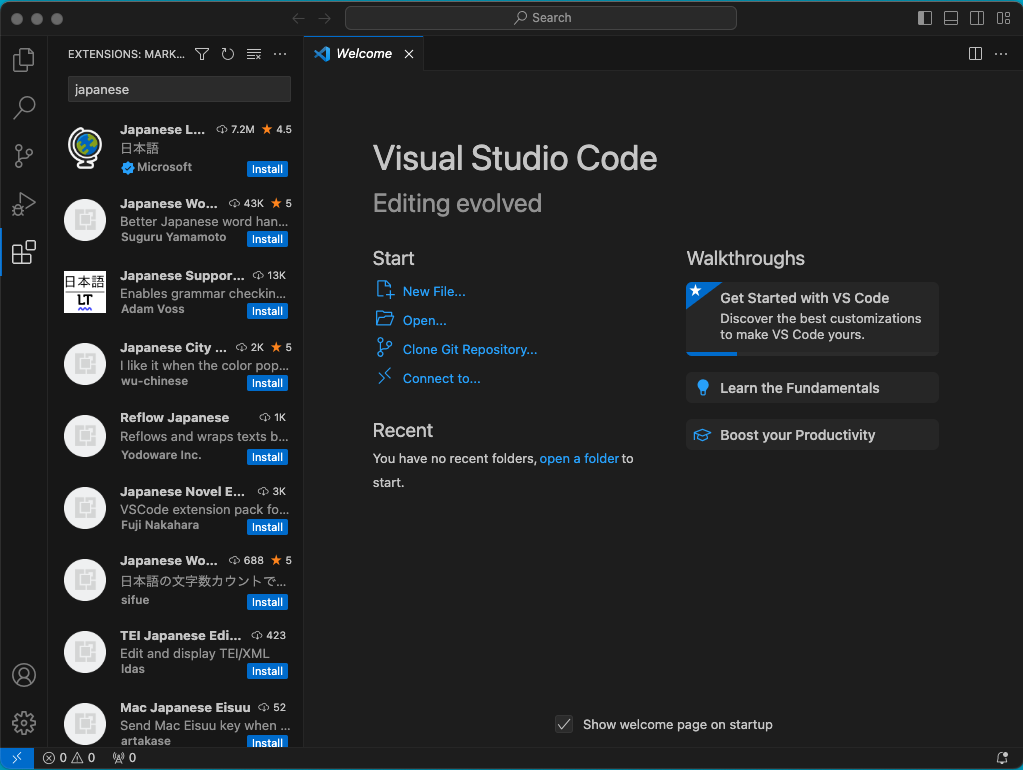Open editor More Actions ellipsis menu

(x=1001, y=54)
